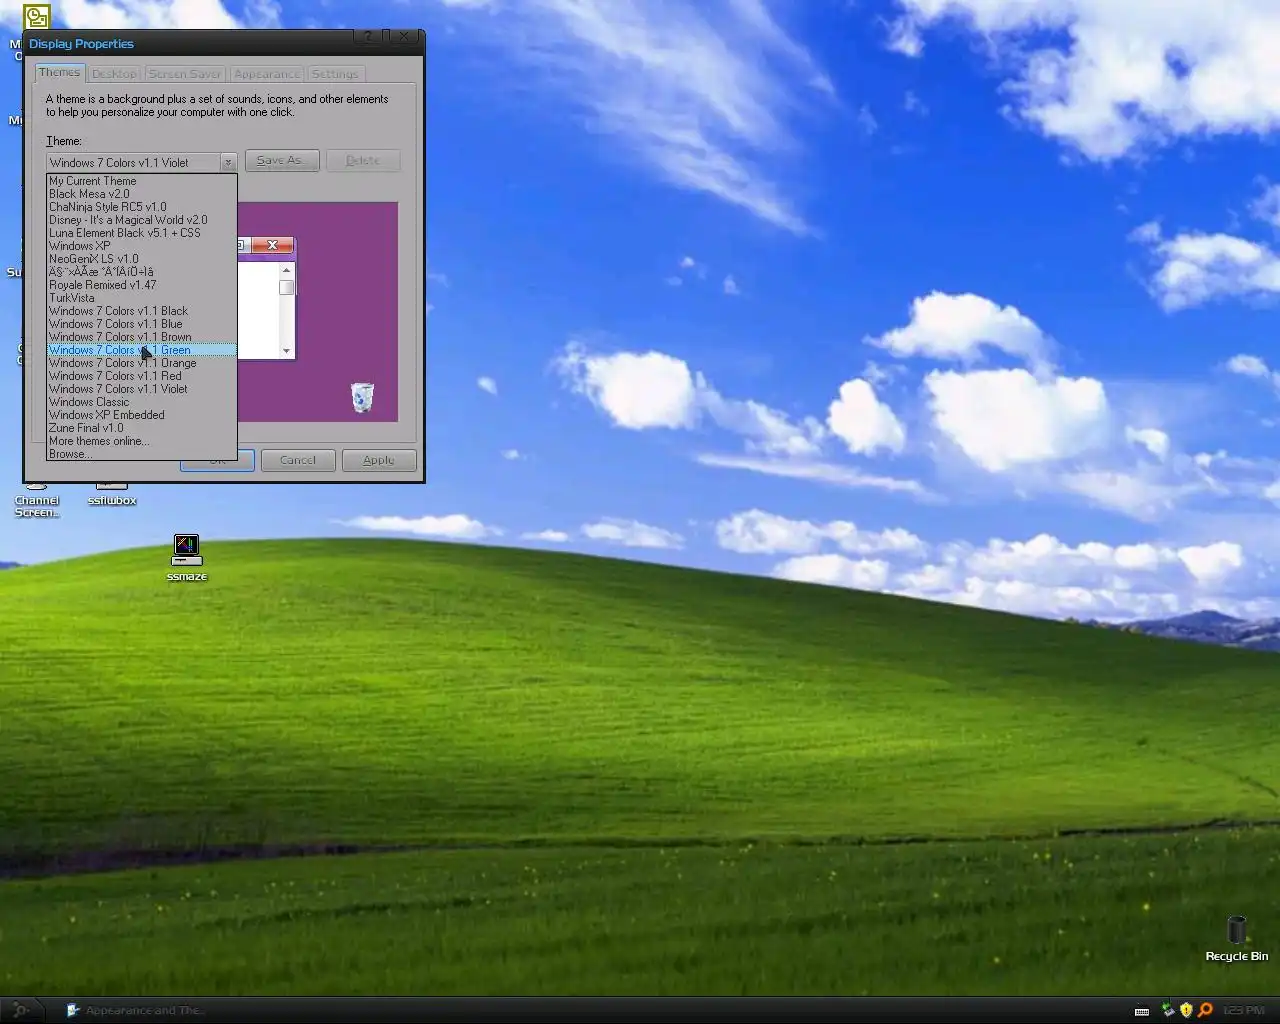Screen dimensions: 1280x1024
Task: Select the yellow icon above Display Properties
Action: pyautogui.click(x=36, y=17)
